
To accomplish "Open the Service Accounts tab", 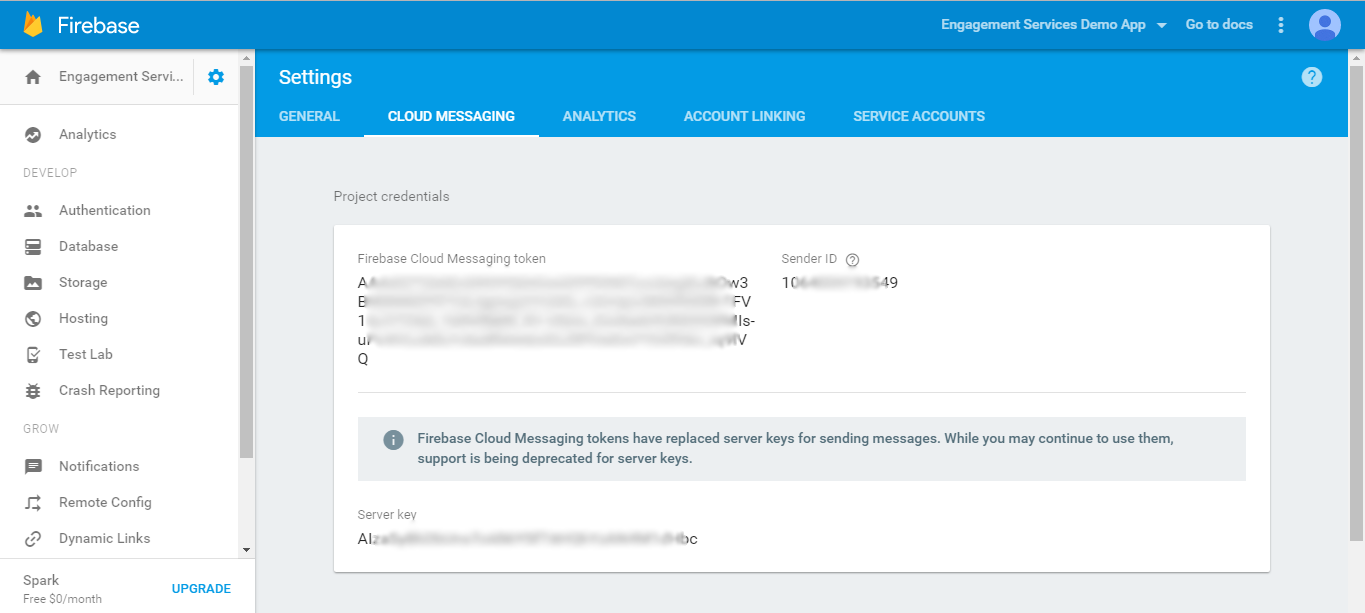I will pos(919,116).
